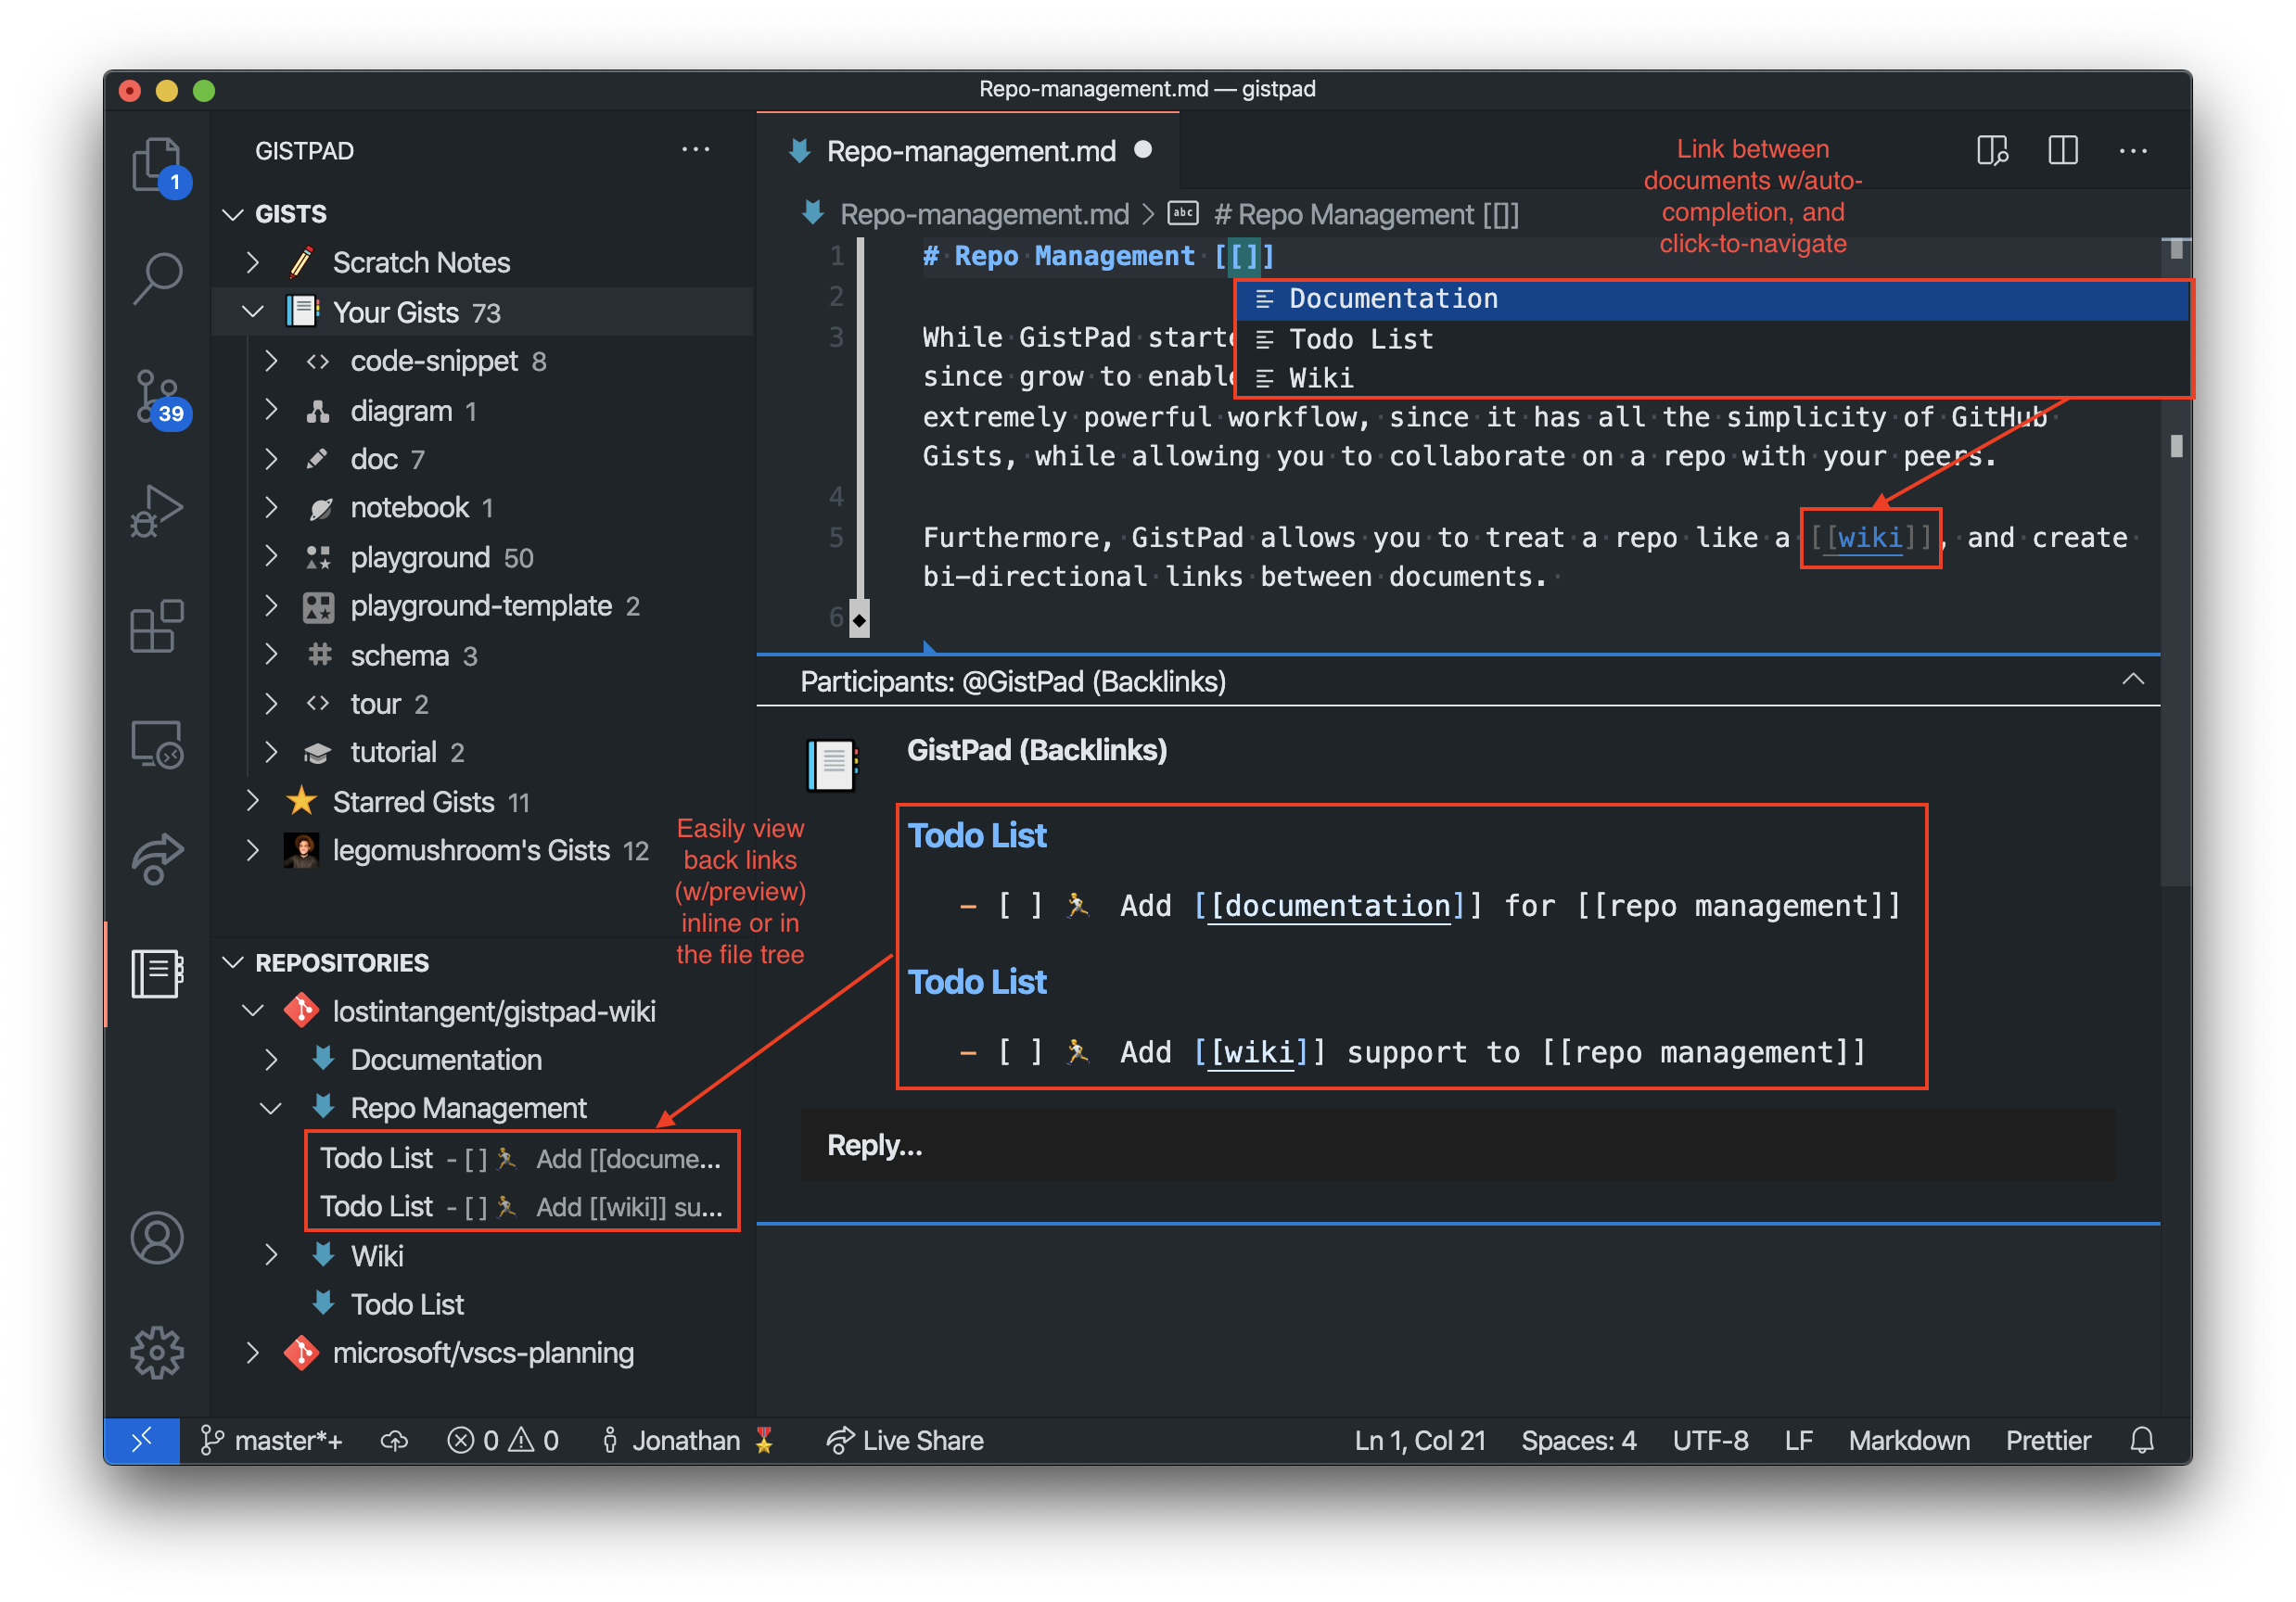Change Spaces: 4 indentation setting
The width and height of the screenshot is (2296, 1602).
coord(1578,1440)
